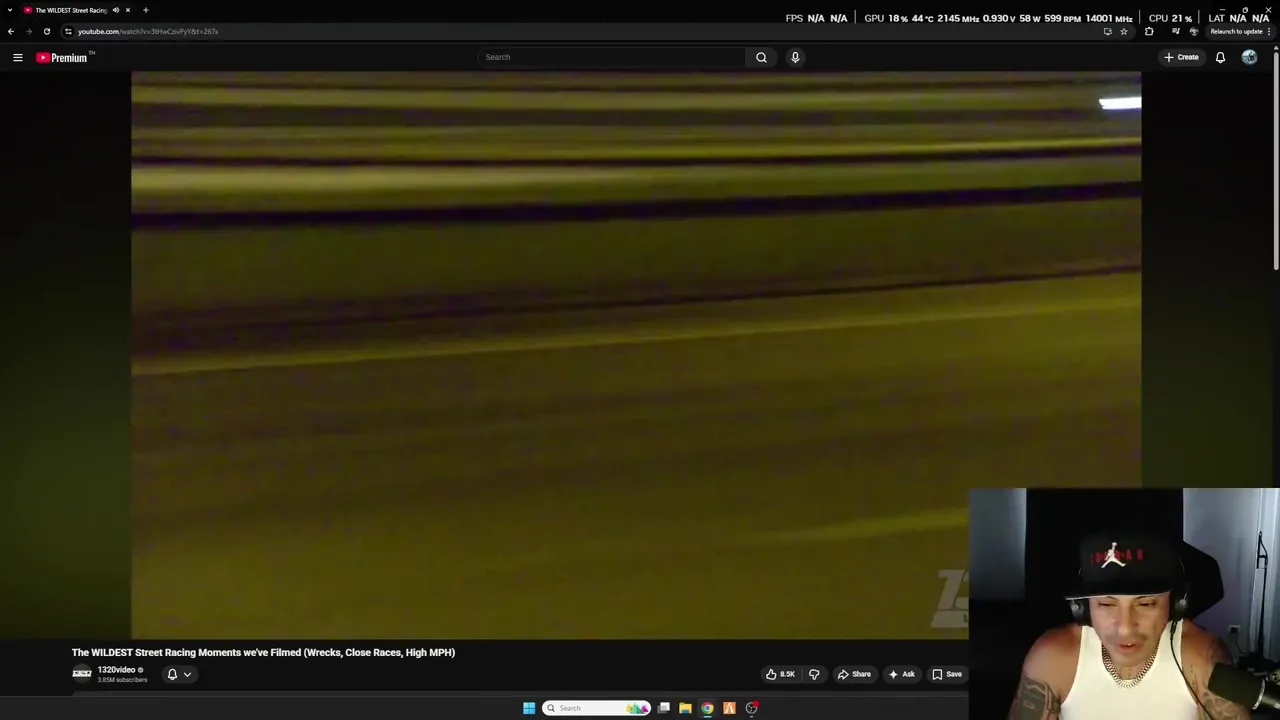This screenshot has width=1280, height=720.
Task: Bookmark this page with the star icon
Action: 1124,31
